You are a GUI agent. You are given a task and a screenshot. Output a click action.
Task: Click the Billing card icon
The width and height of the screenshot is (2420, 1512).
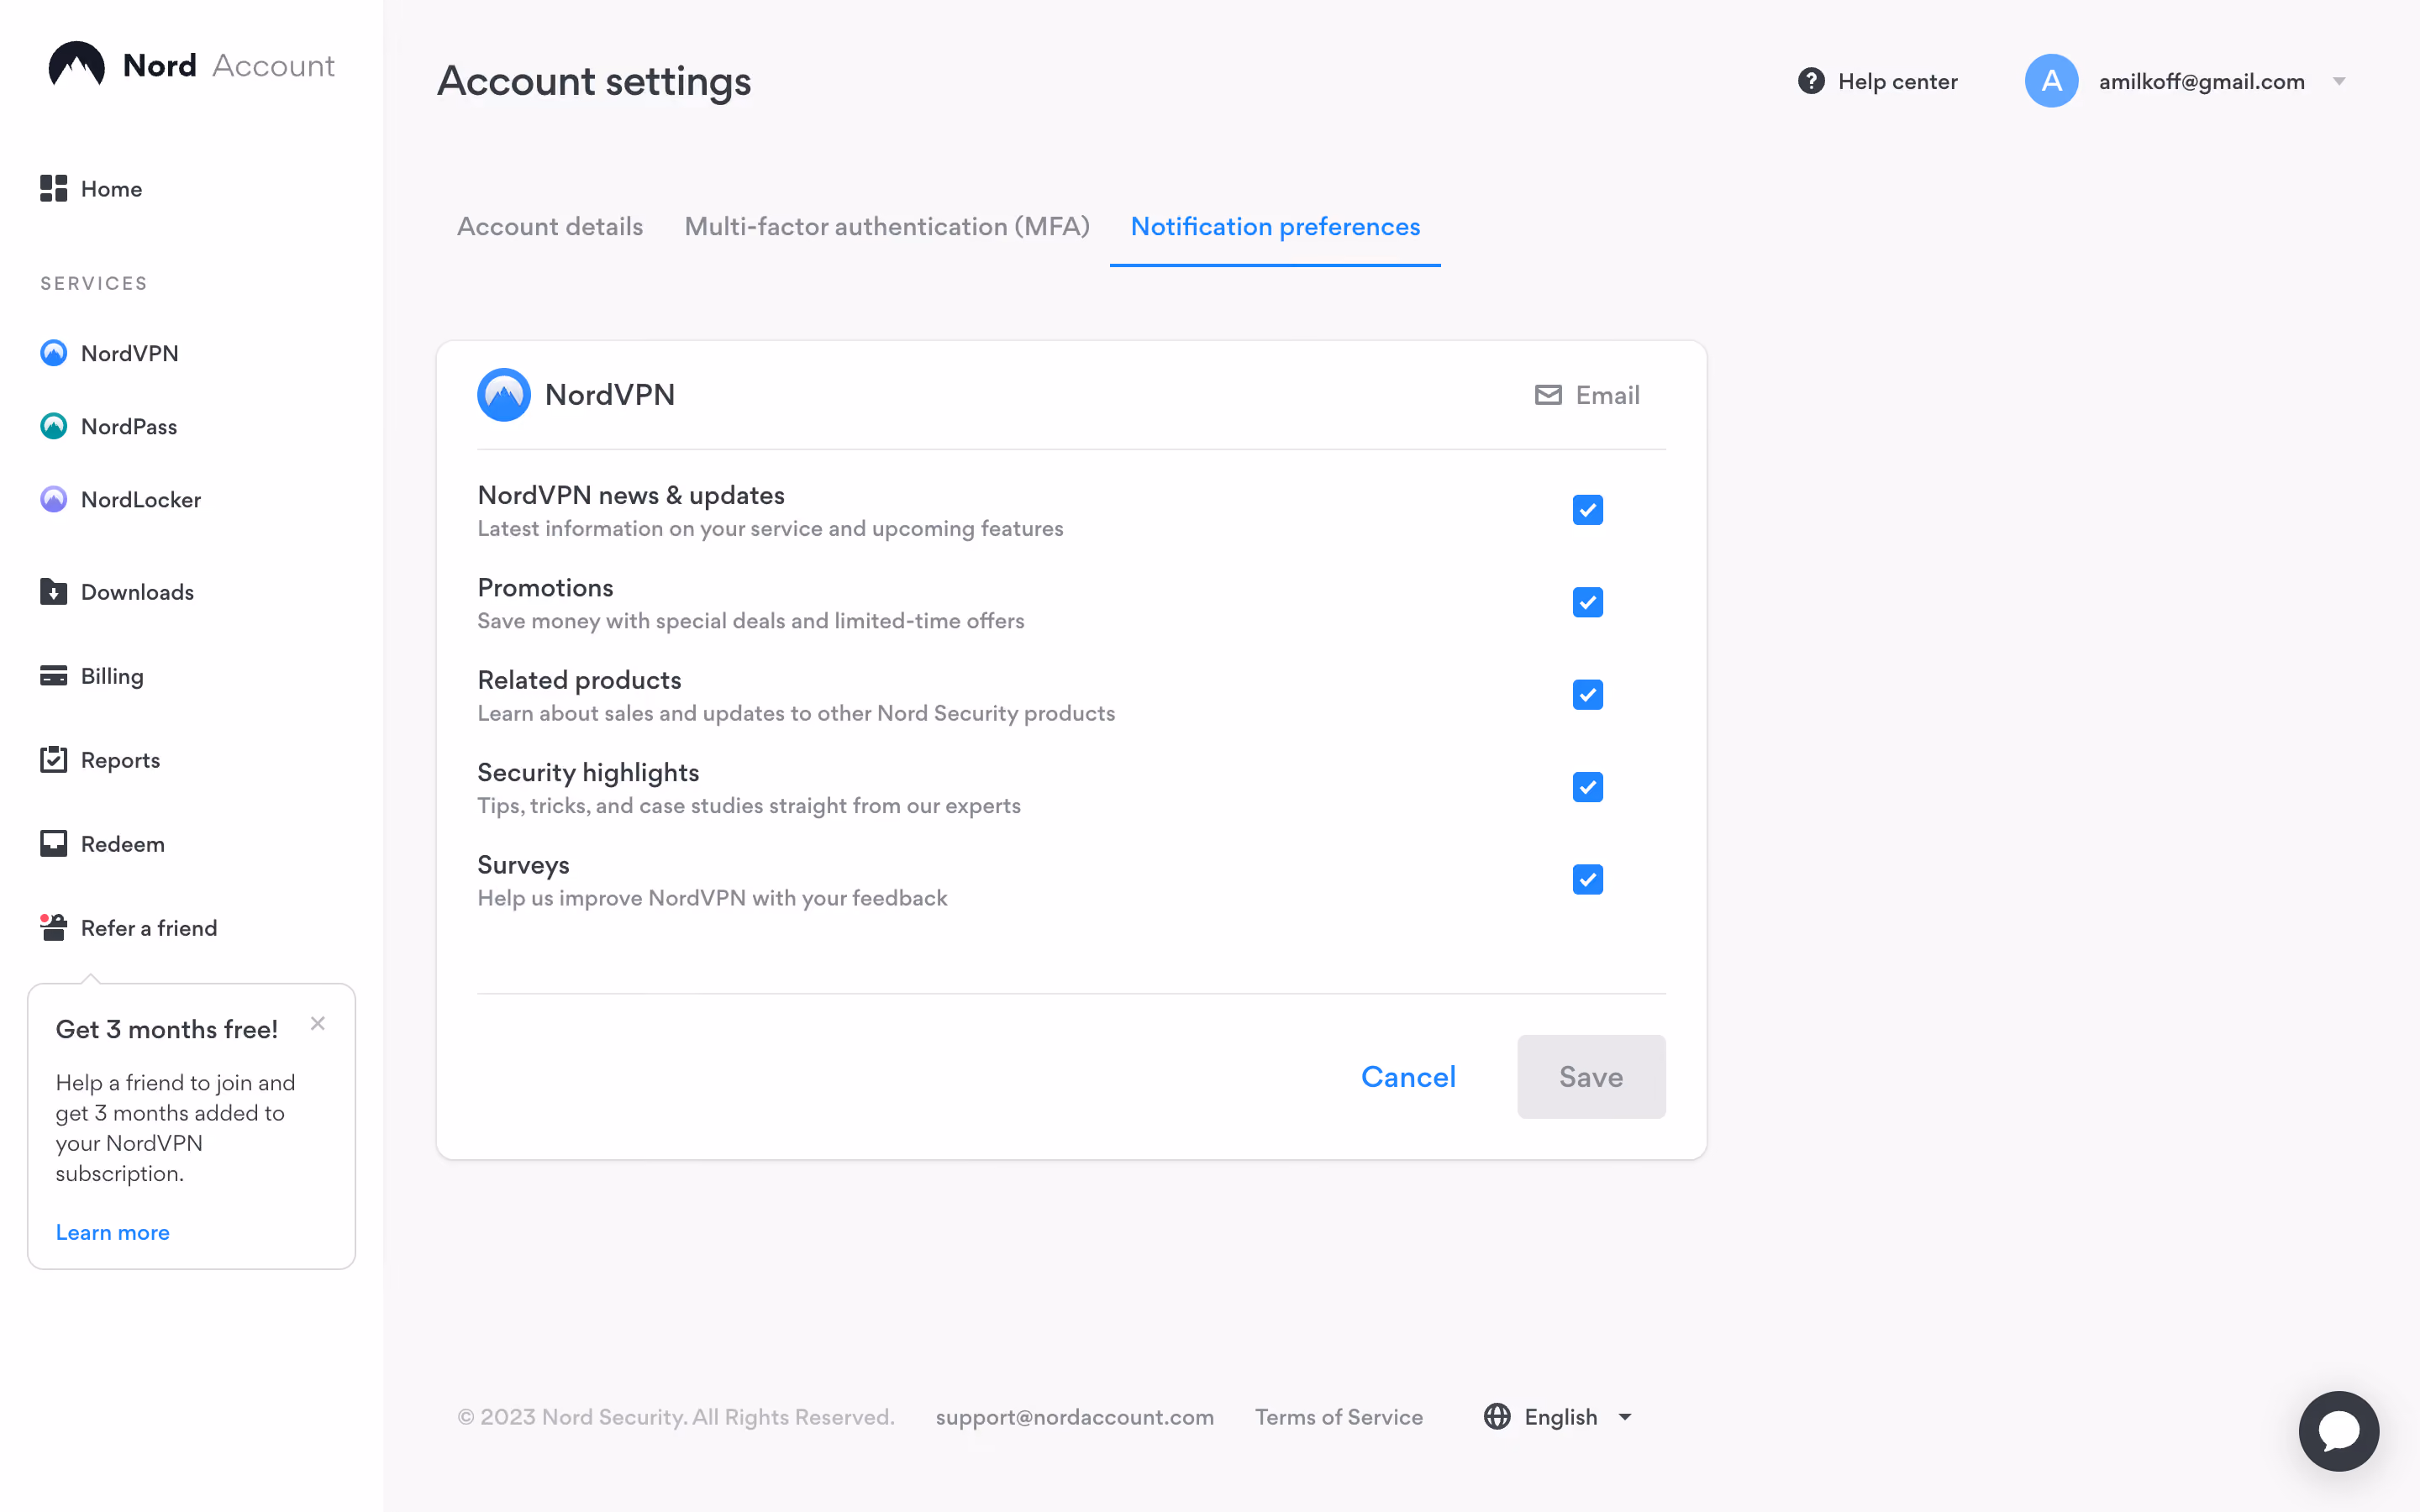coord(54,676)
